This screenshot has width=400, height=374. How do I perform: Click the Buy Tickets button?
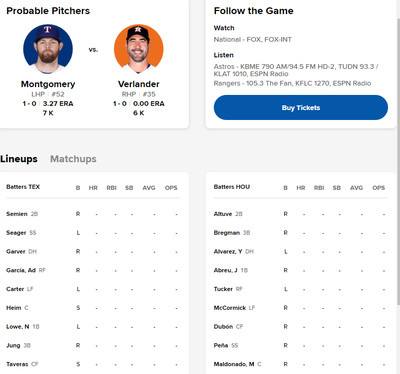(301, 108)
